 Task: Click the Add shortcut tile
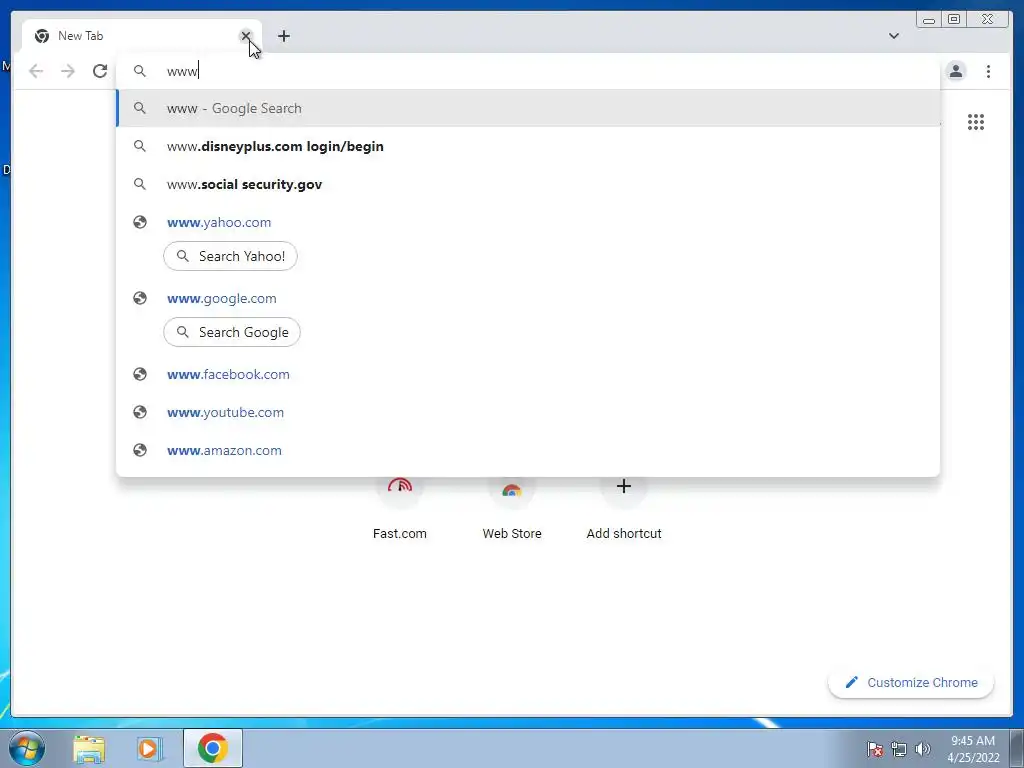point(624,508)
